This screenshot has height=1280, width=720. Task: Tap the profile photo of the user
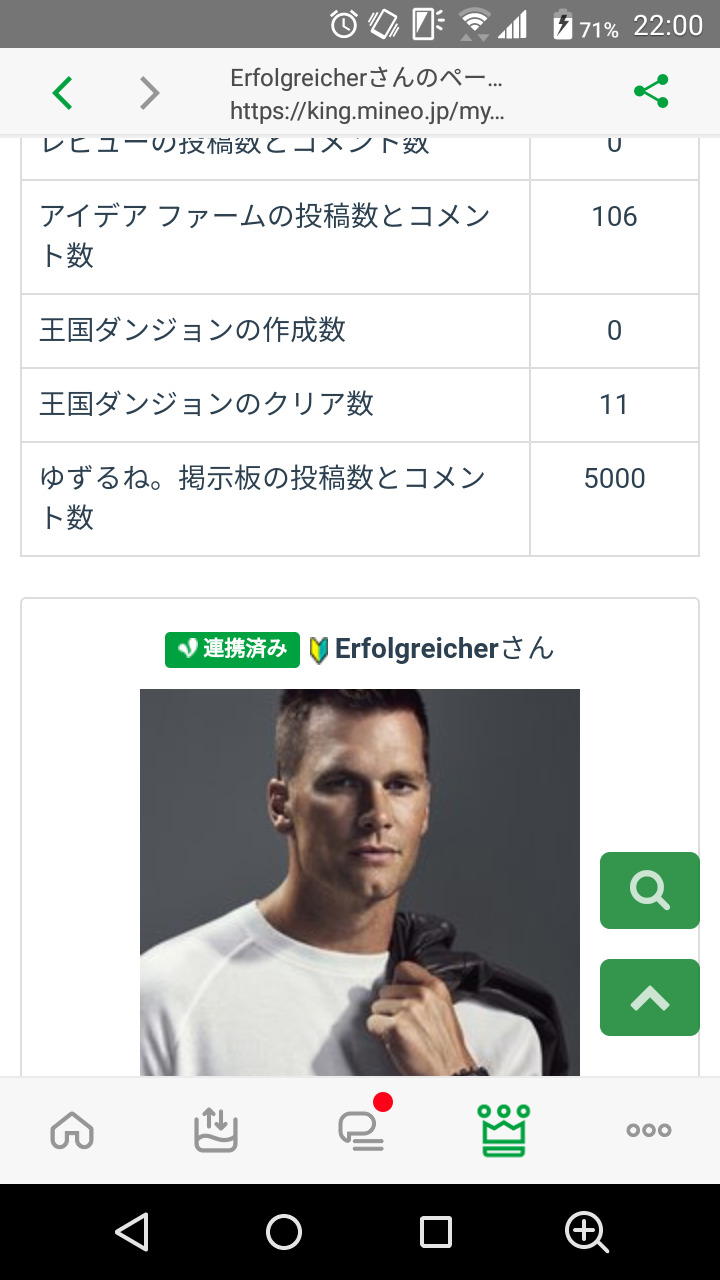359,882
